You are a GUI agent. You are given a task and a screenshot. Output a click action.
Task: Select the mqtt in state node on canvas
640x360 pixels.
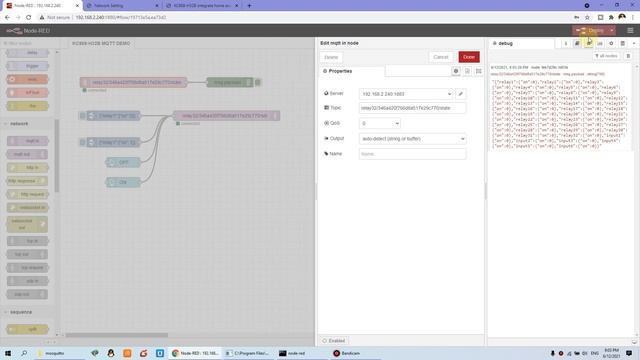coord(133,82)
